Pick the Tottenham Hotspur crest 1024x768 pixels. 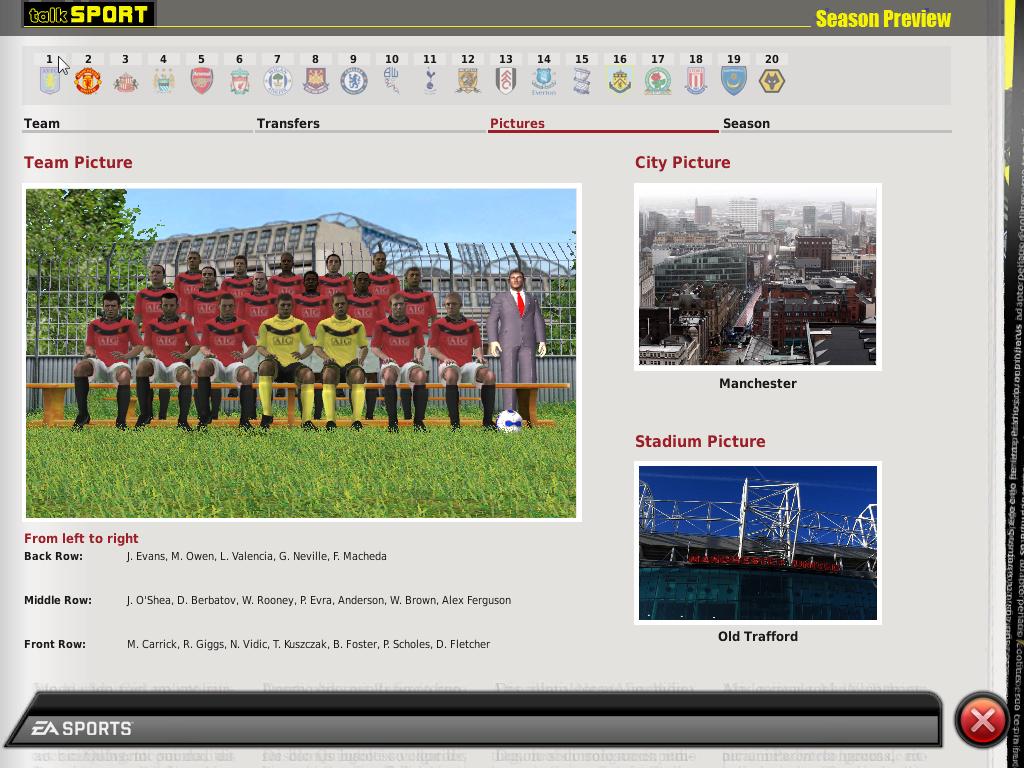click(429, 81)
